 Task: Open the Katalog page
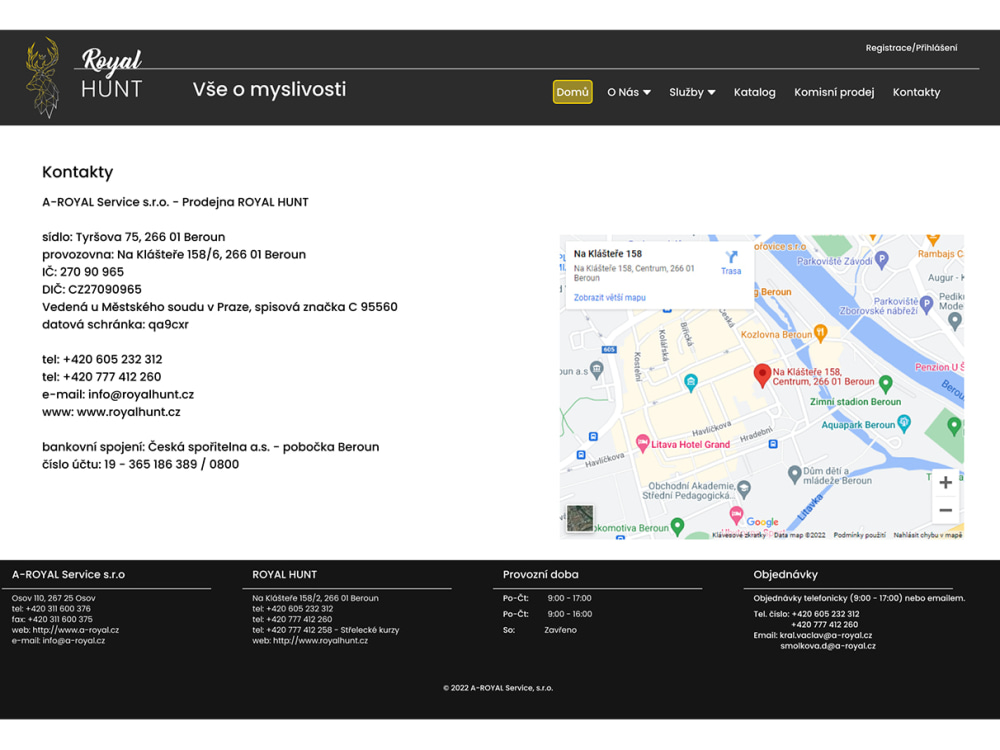[x=754, y=92]
